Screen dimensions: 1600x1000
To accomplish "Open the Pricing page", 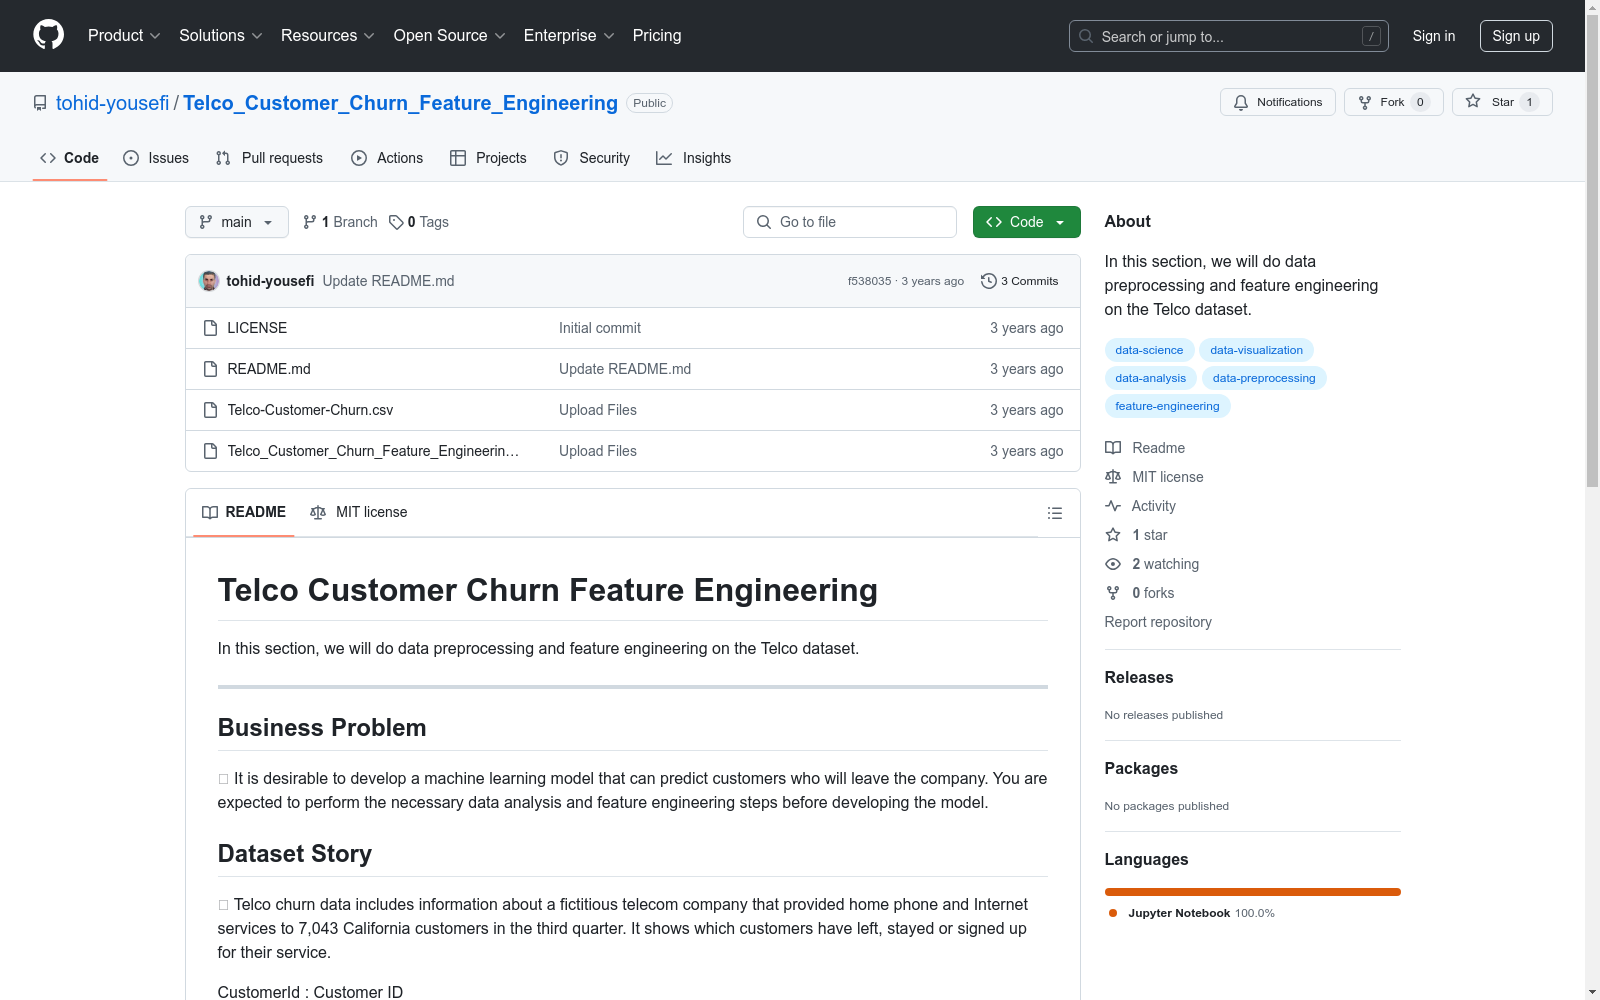I will click(x=657, y=36).
